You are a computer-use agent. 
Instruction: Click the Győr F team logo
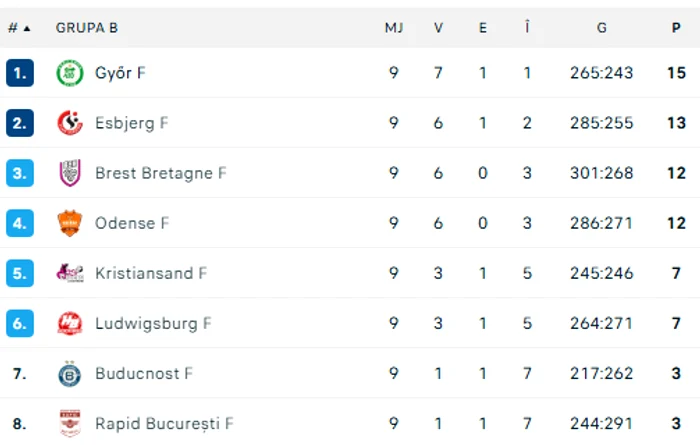coord(70,73)
